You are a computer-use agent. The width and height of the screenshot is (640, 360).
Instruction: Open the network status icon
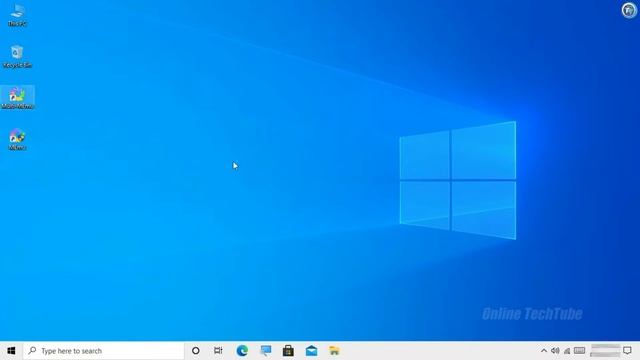point(567,351)
